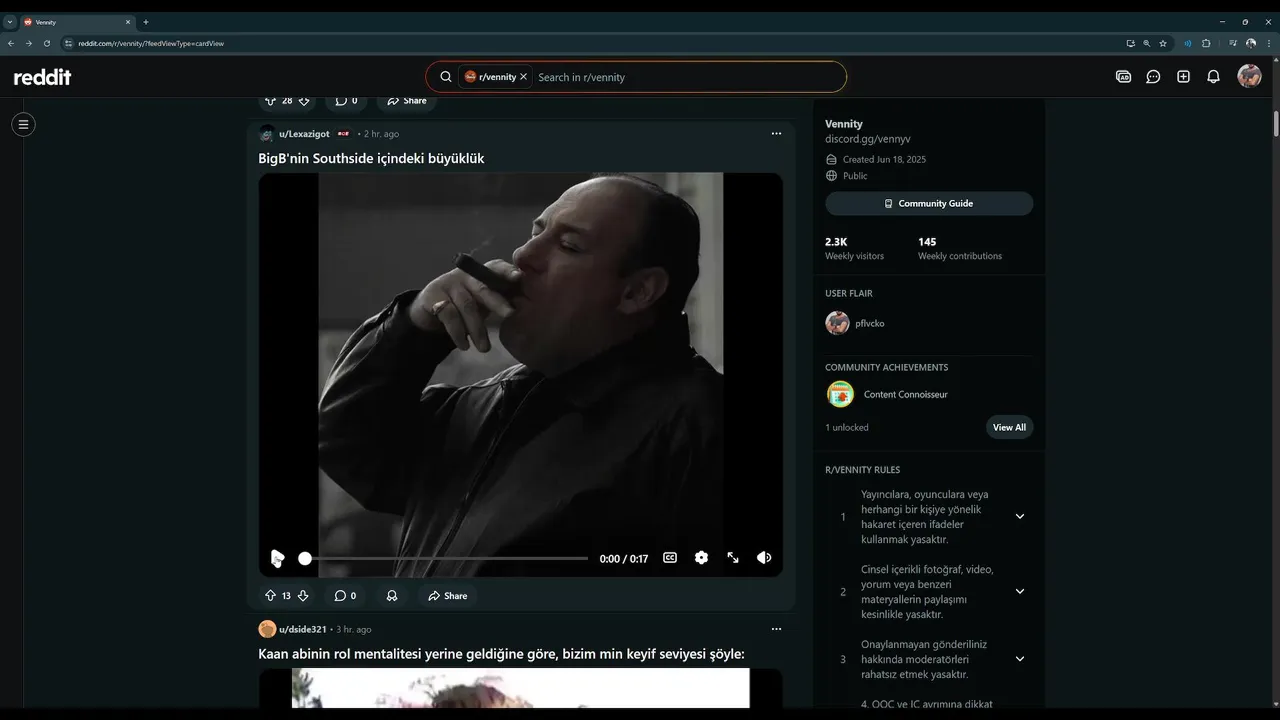1280x720 pixels.
Task: Click the 145 weekly contributions stat
Action: (960, 248)
